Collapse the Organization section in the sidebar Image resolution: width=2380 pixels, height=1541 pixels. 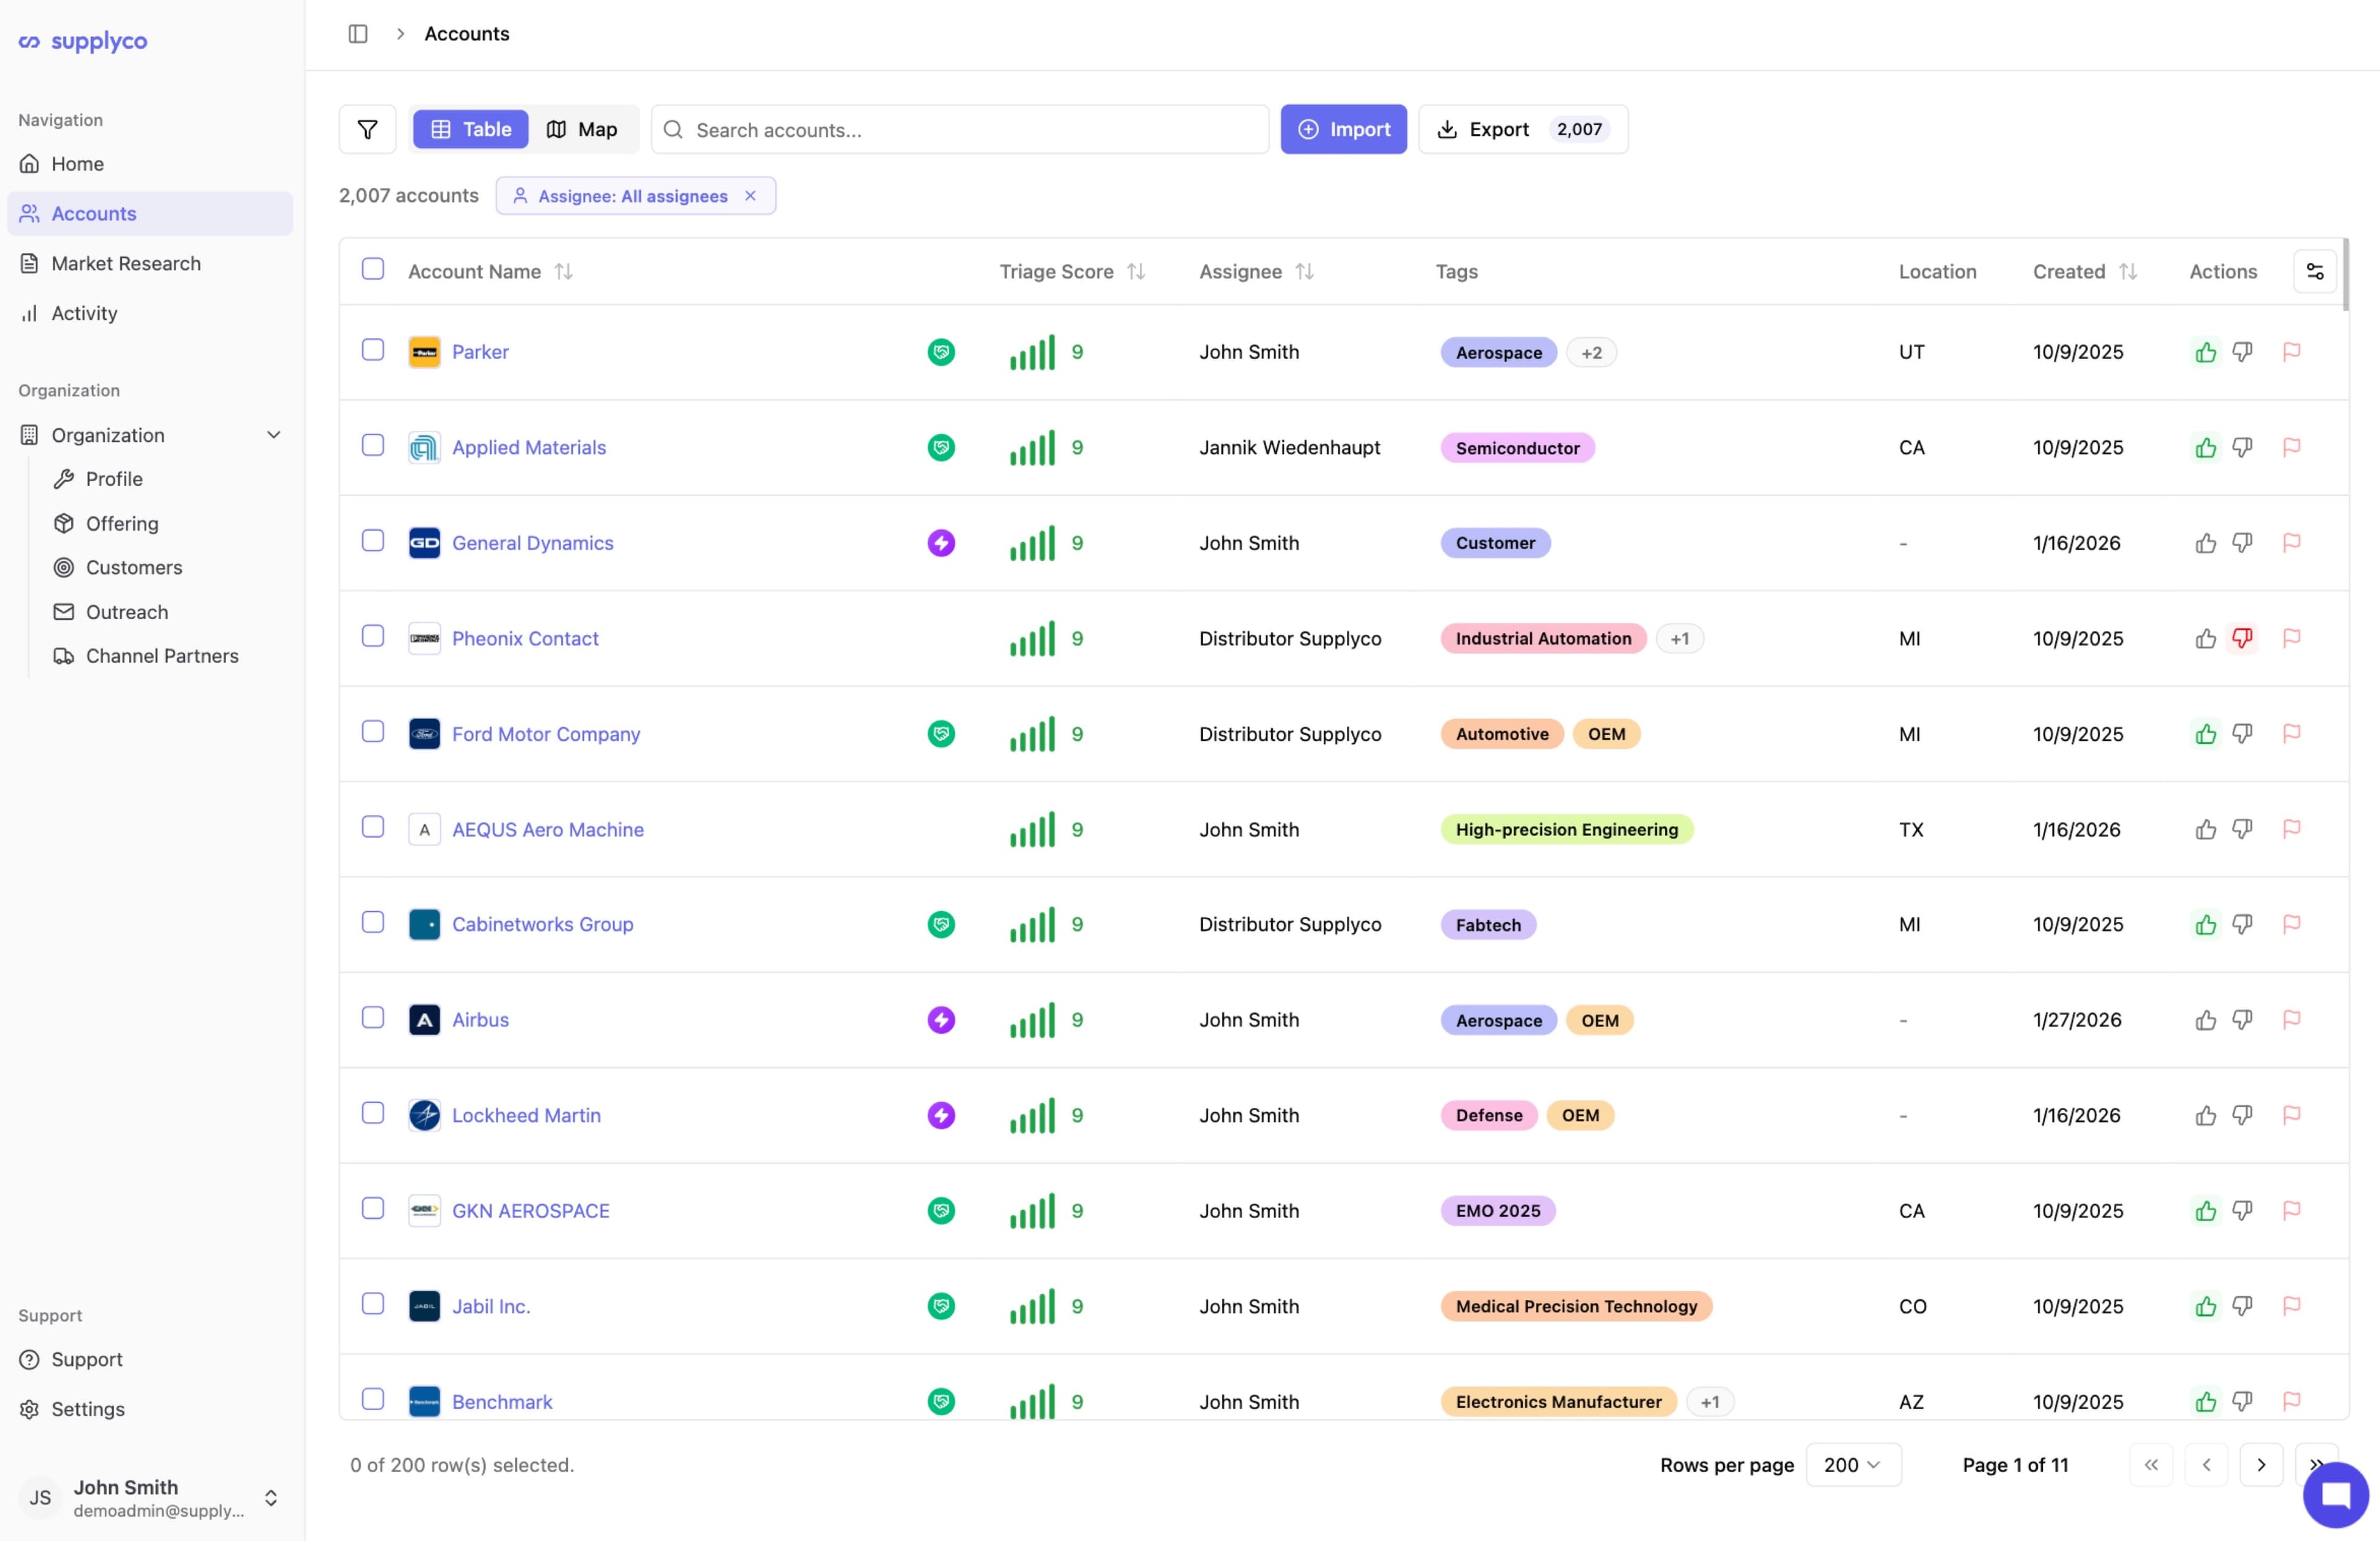(273, 434)
